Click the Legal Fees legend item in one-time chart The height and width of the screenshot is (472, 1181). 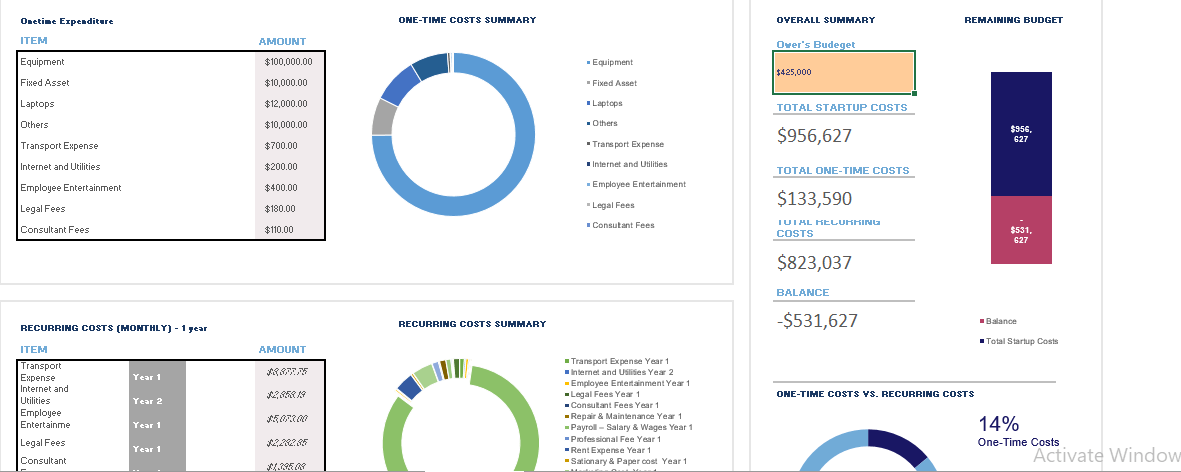coord(613,205)
